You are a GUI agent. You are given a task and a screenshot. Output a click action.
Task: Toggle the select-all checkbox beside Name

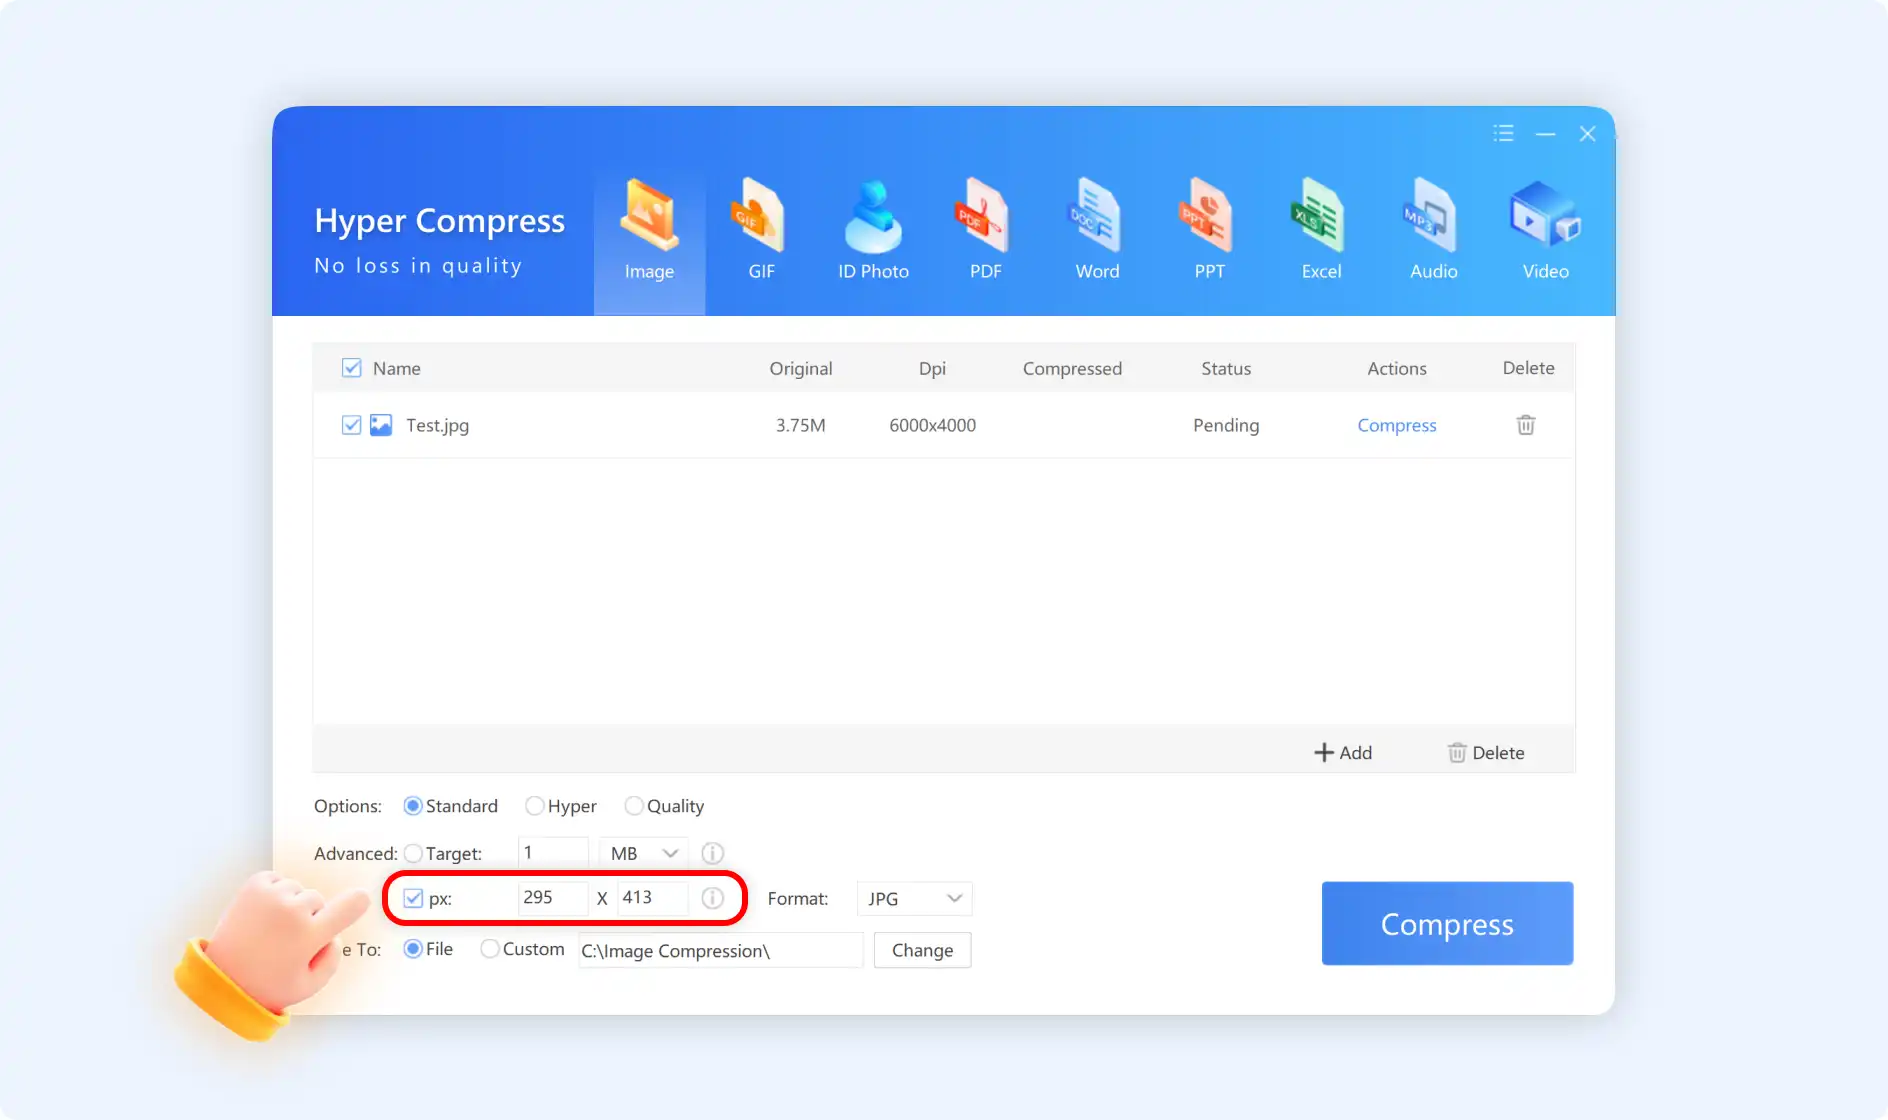(352, 368)
